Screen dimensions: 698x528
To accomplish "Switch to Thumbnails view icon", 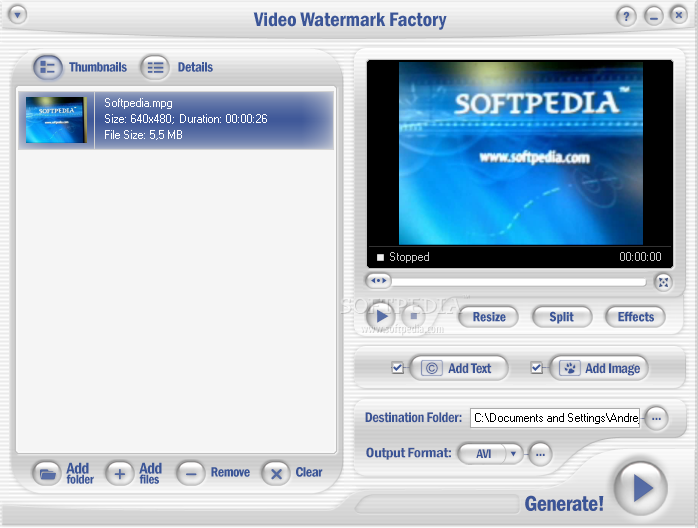I will coord(47,67).
